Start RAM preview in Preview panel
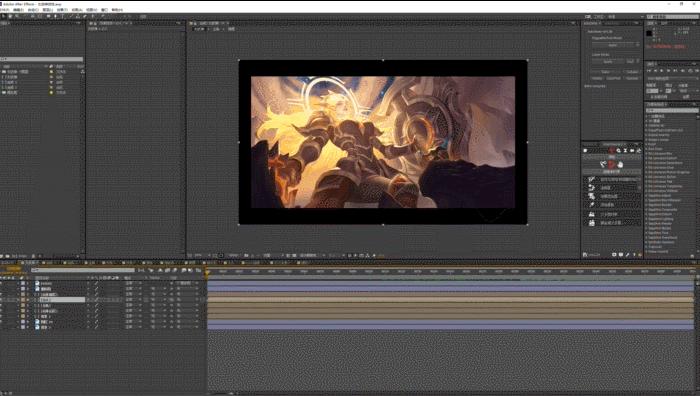Viewport: 700px width, 396px height. [696, 71]
